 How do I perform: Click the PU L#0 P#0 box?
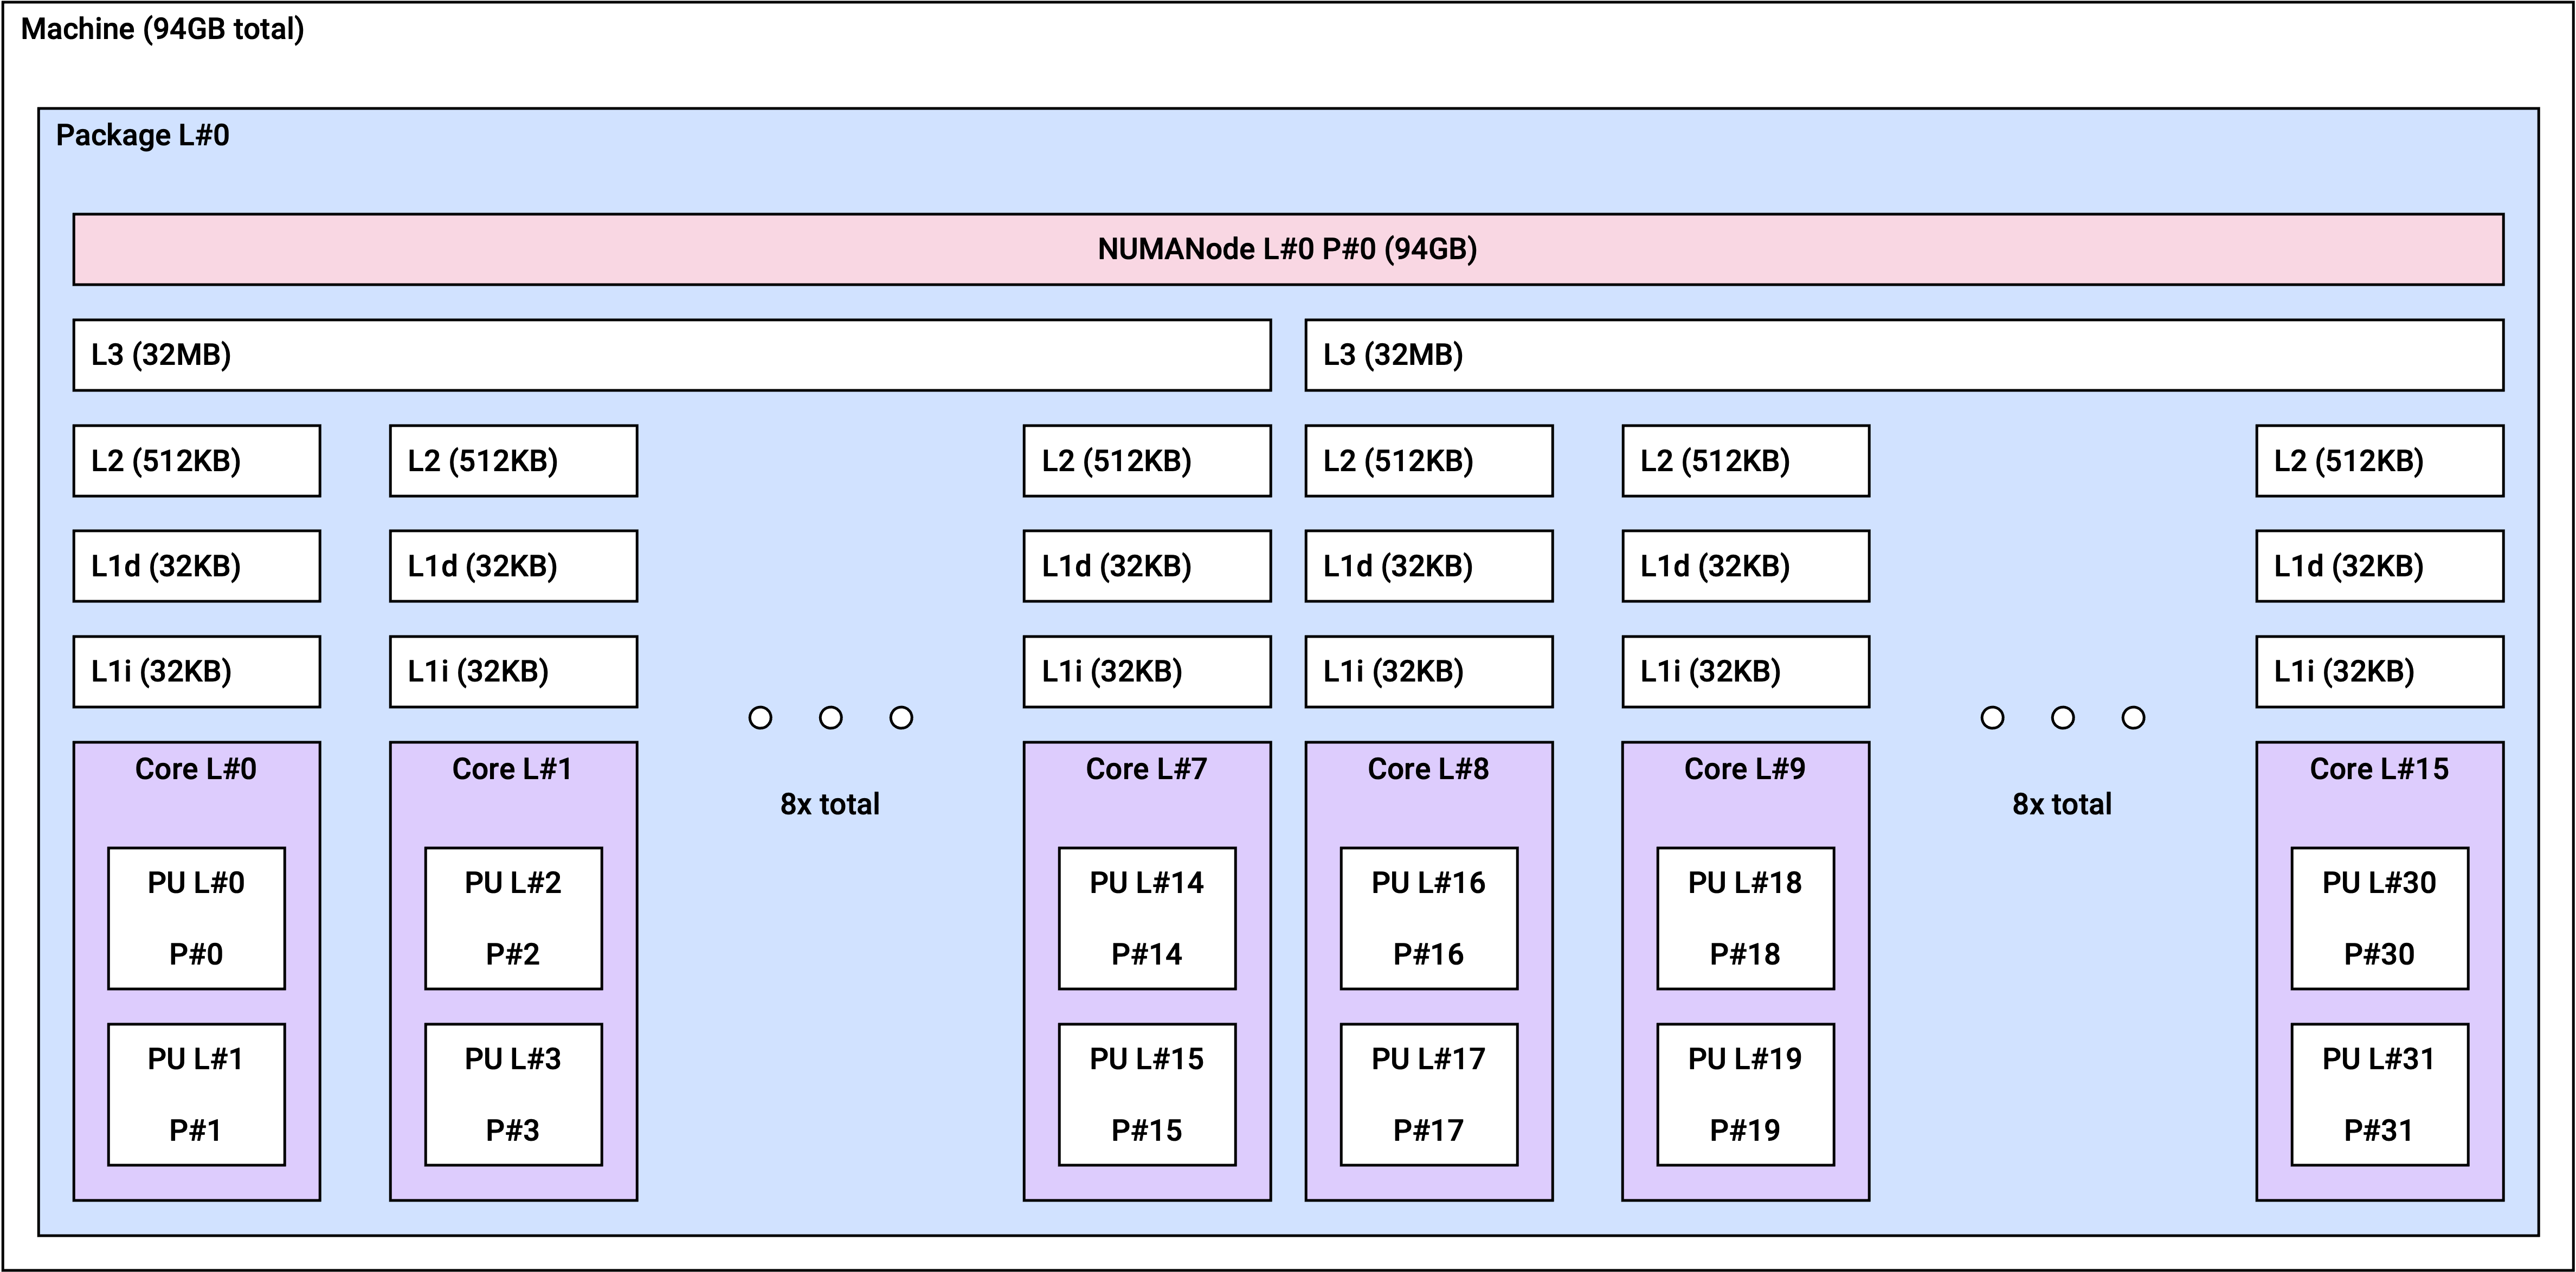196,919
